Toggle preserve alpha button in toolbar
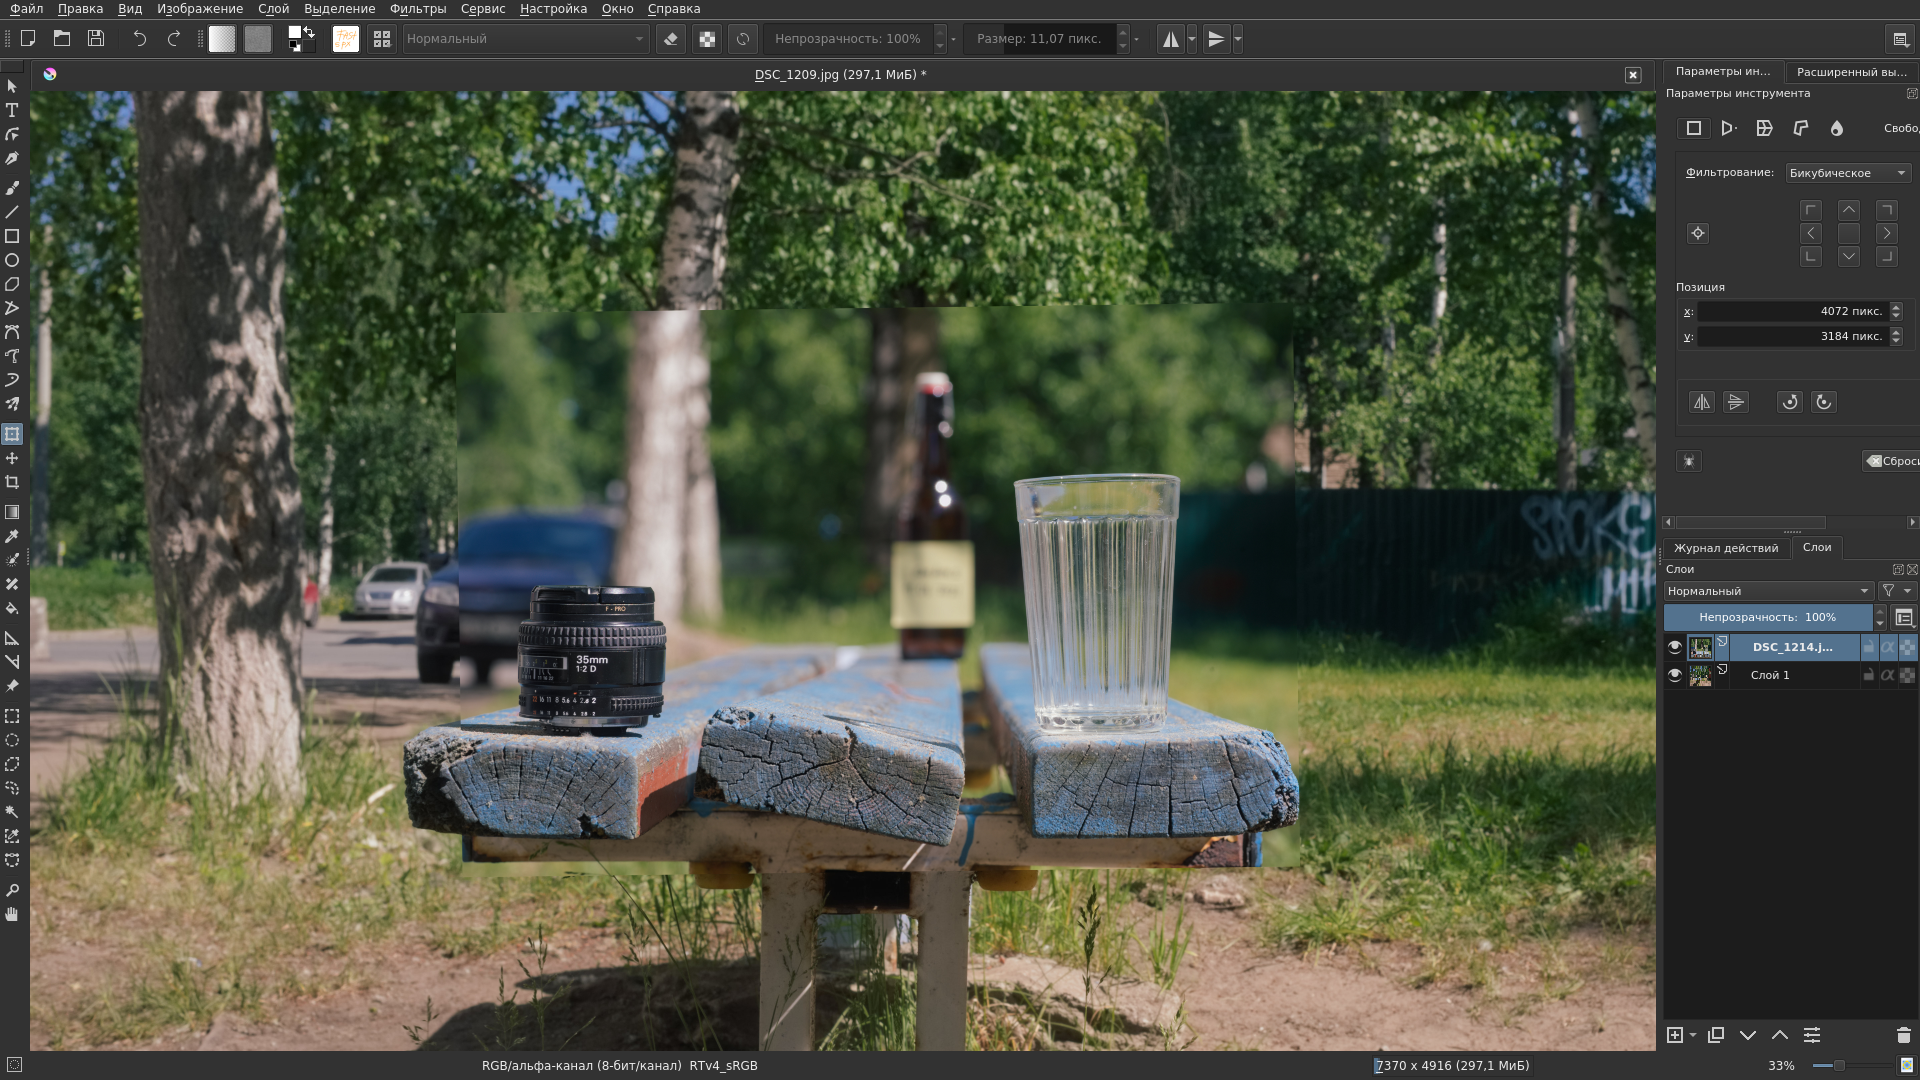 (707, 39)
